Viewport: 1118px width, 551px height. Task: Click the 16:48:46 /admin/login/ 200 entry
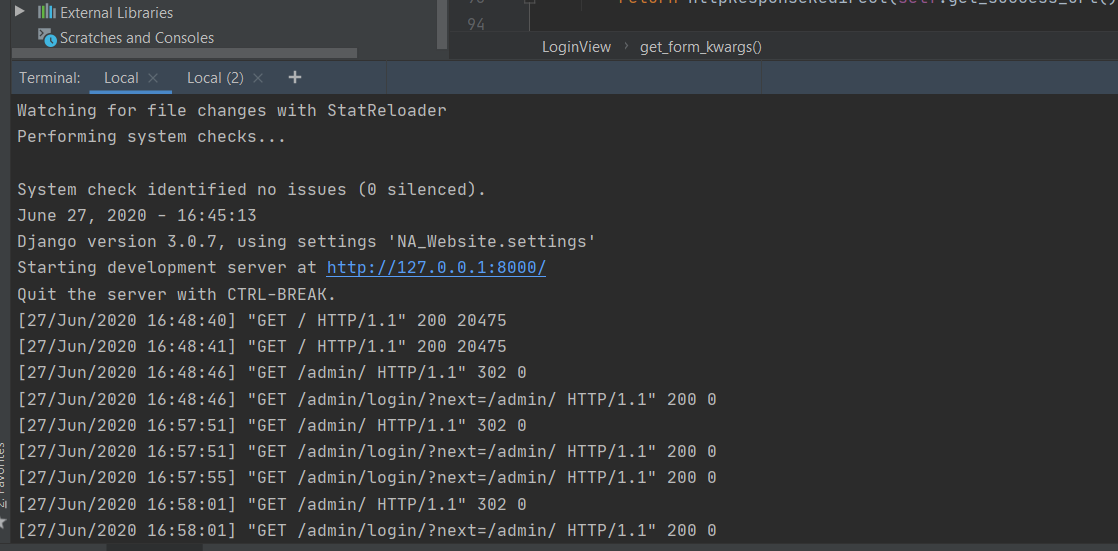click(x=366, y=399)
